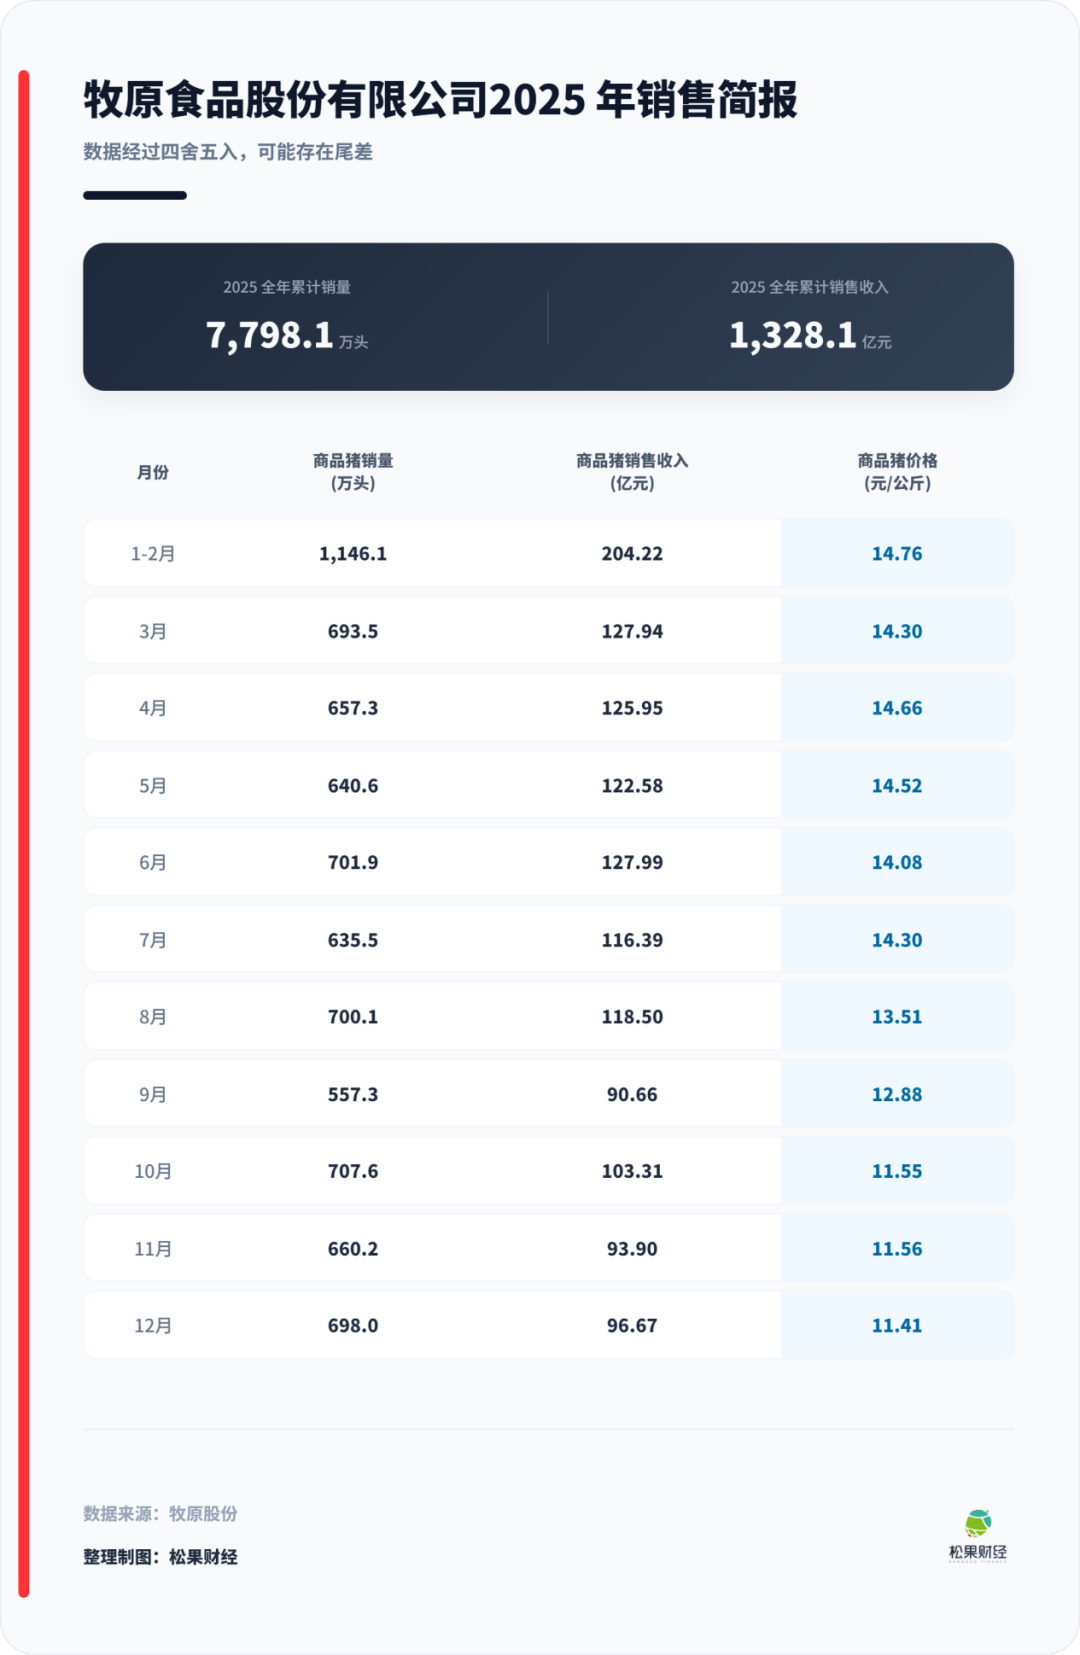Click the 松果财经 logo icon
This screenshot has width=1080, height=1655.
pyautogui.click(x=977, y=1524)
